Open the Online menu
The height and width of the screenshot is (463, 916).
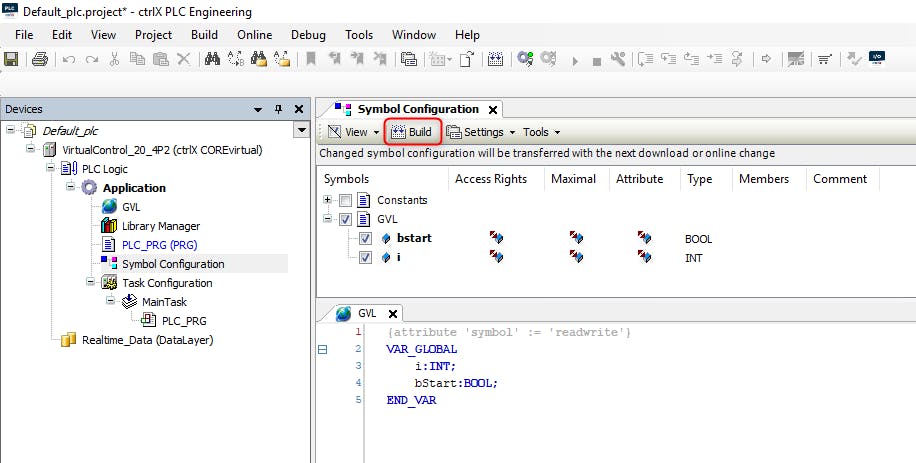(x=255, y=34)
